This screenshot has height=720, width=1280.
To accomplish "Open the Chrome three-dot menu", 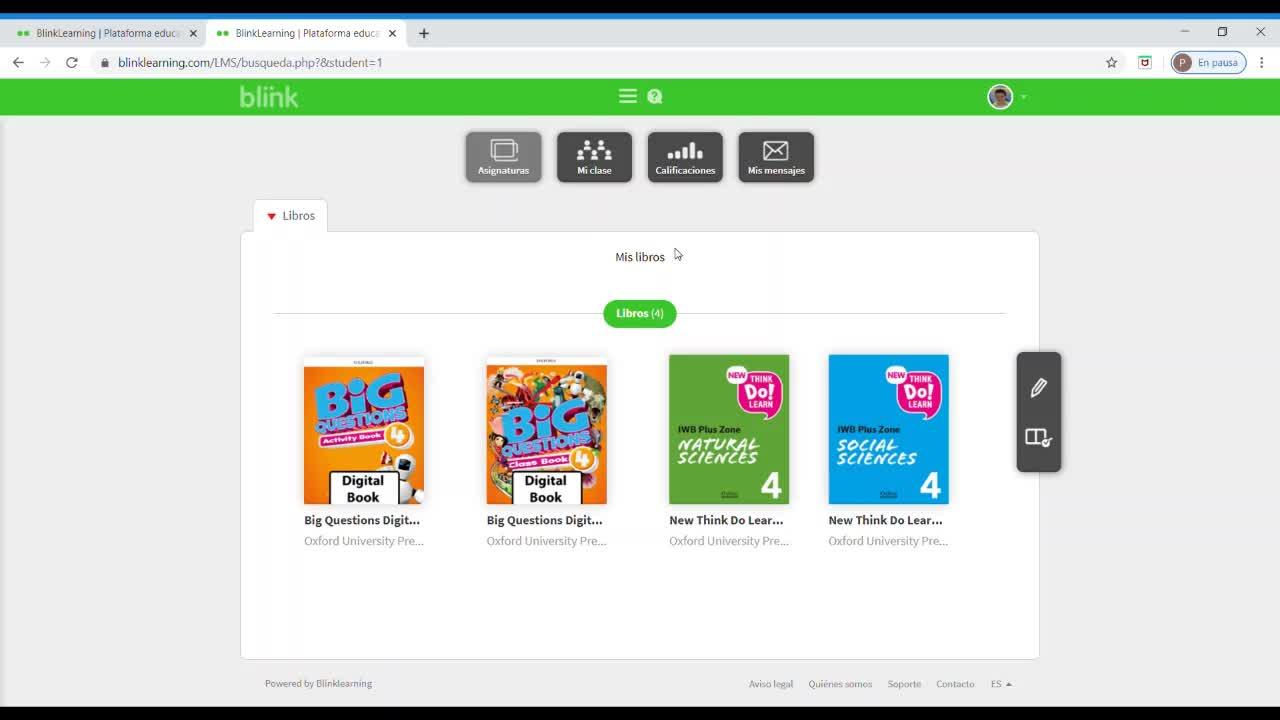I will (1262, 62).
